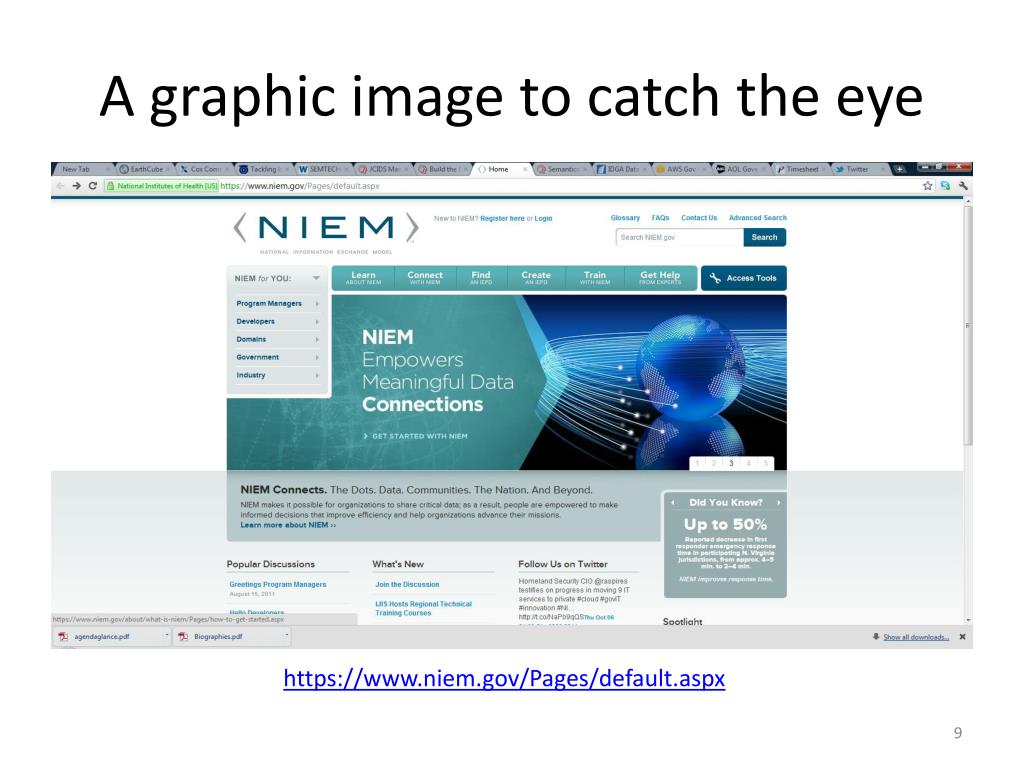Switch to the AWS Gov tab
The image size is (1024, 768).
click(x=680, y=169)
